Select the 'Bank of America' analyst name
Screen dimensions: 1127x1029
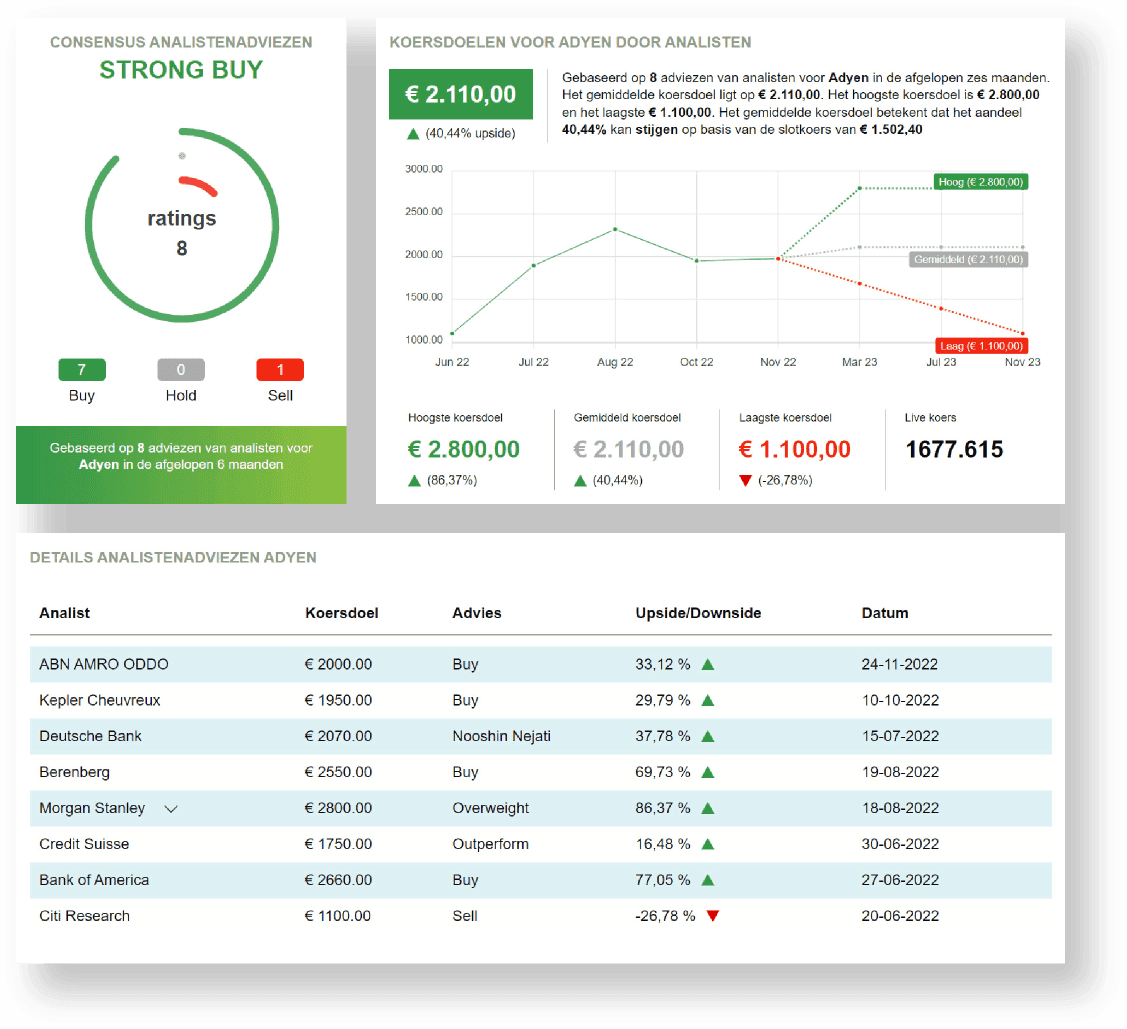[x=94, y=880]
